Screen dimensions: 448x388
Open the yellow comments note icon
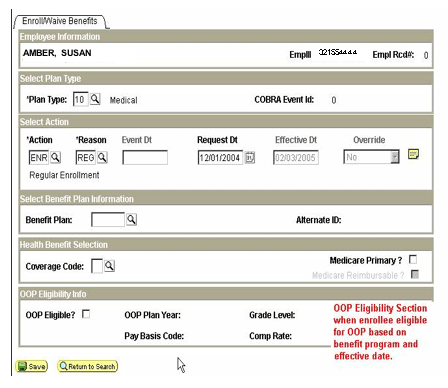click(413, 154)
